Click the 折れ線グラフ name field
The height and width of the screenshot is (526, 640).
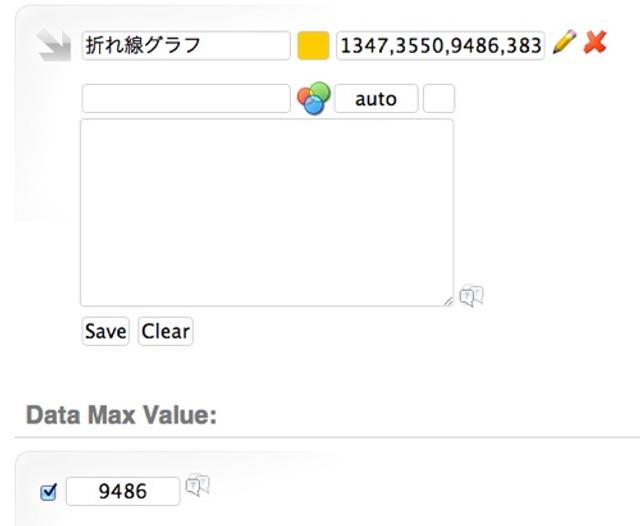pos(185,45)
